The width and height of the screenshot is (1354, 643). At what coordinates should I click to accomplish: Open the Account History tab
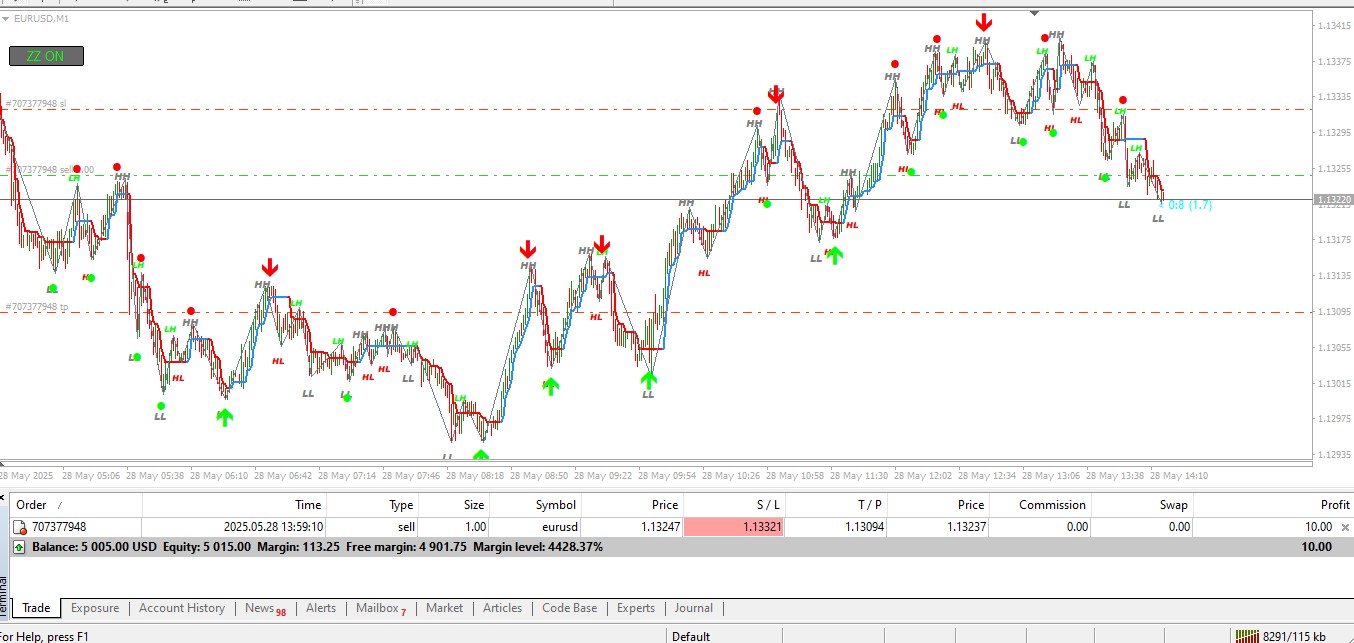[182, 608]
